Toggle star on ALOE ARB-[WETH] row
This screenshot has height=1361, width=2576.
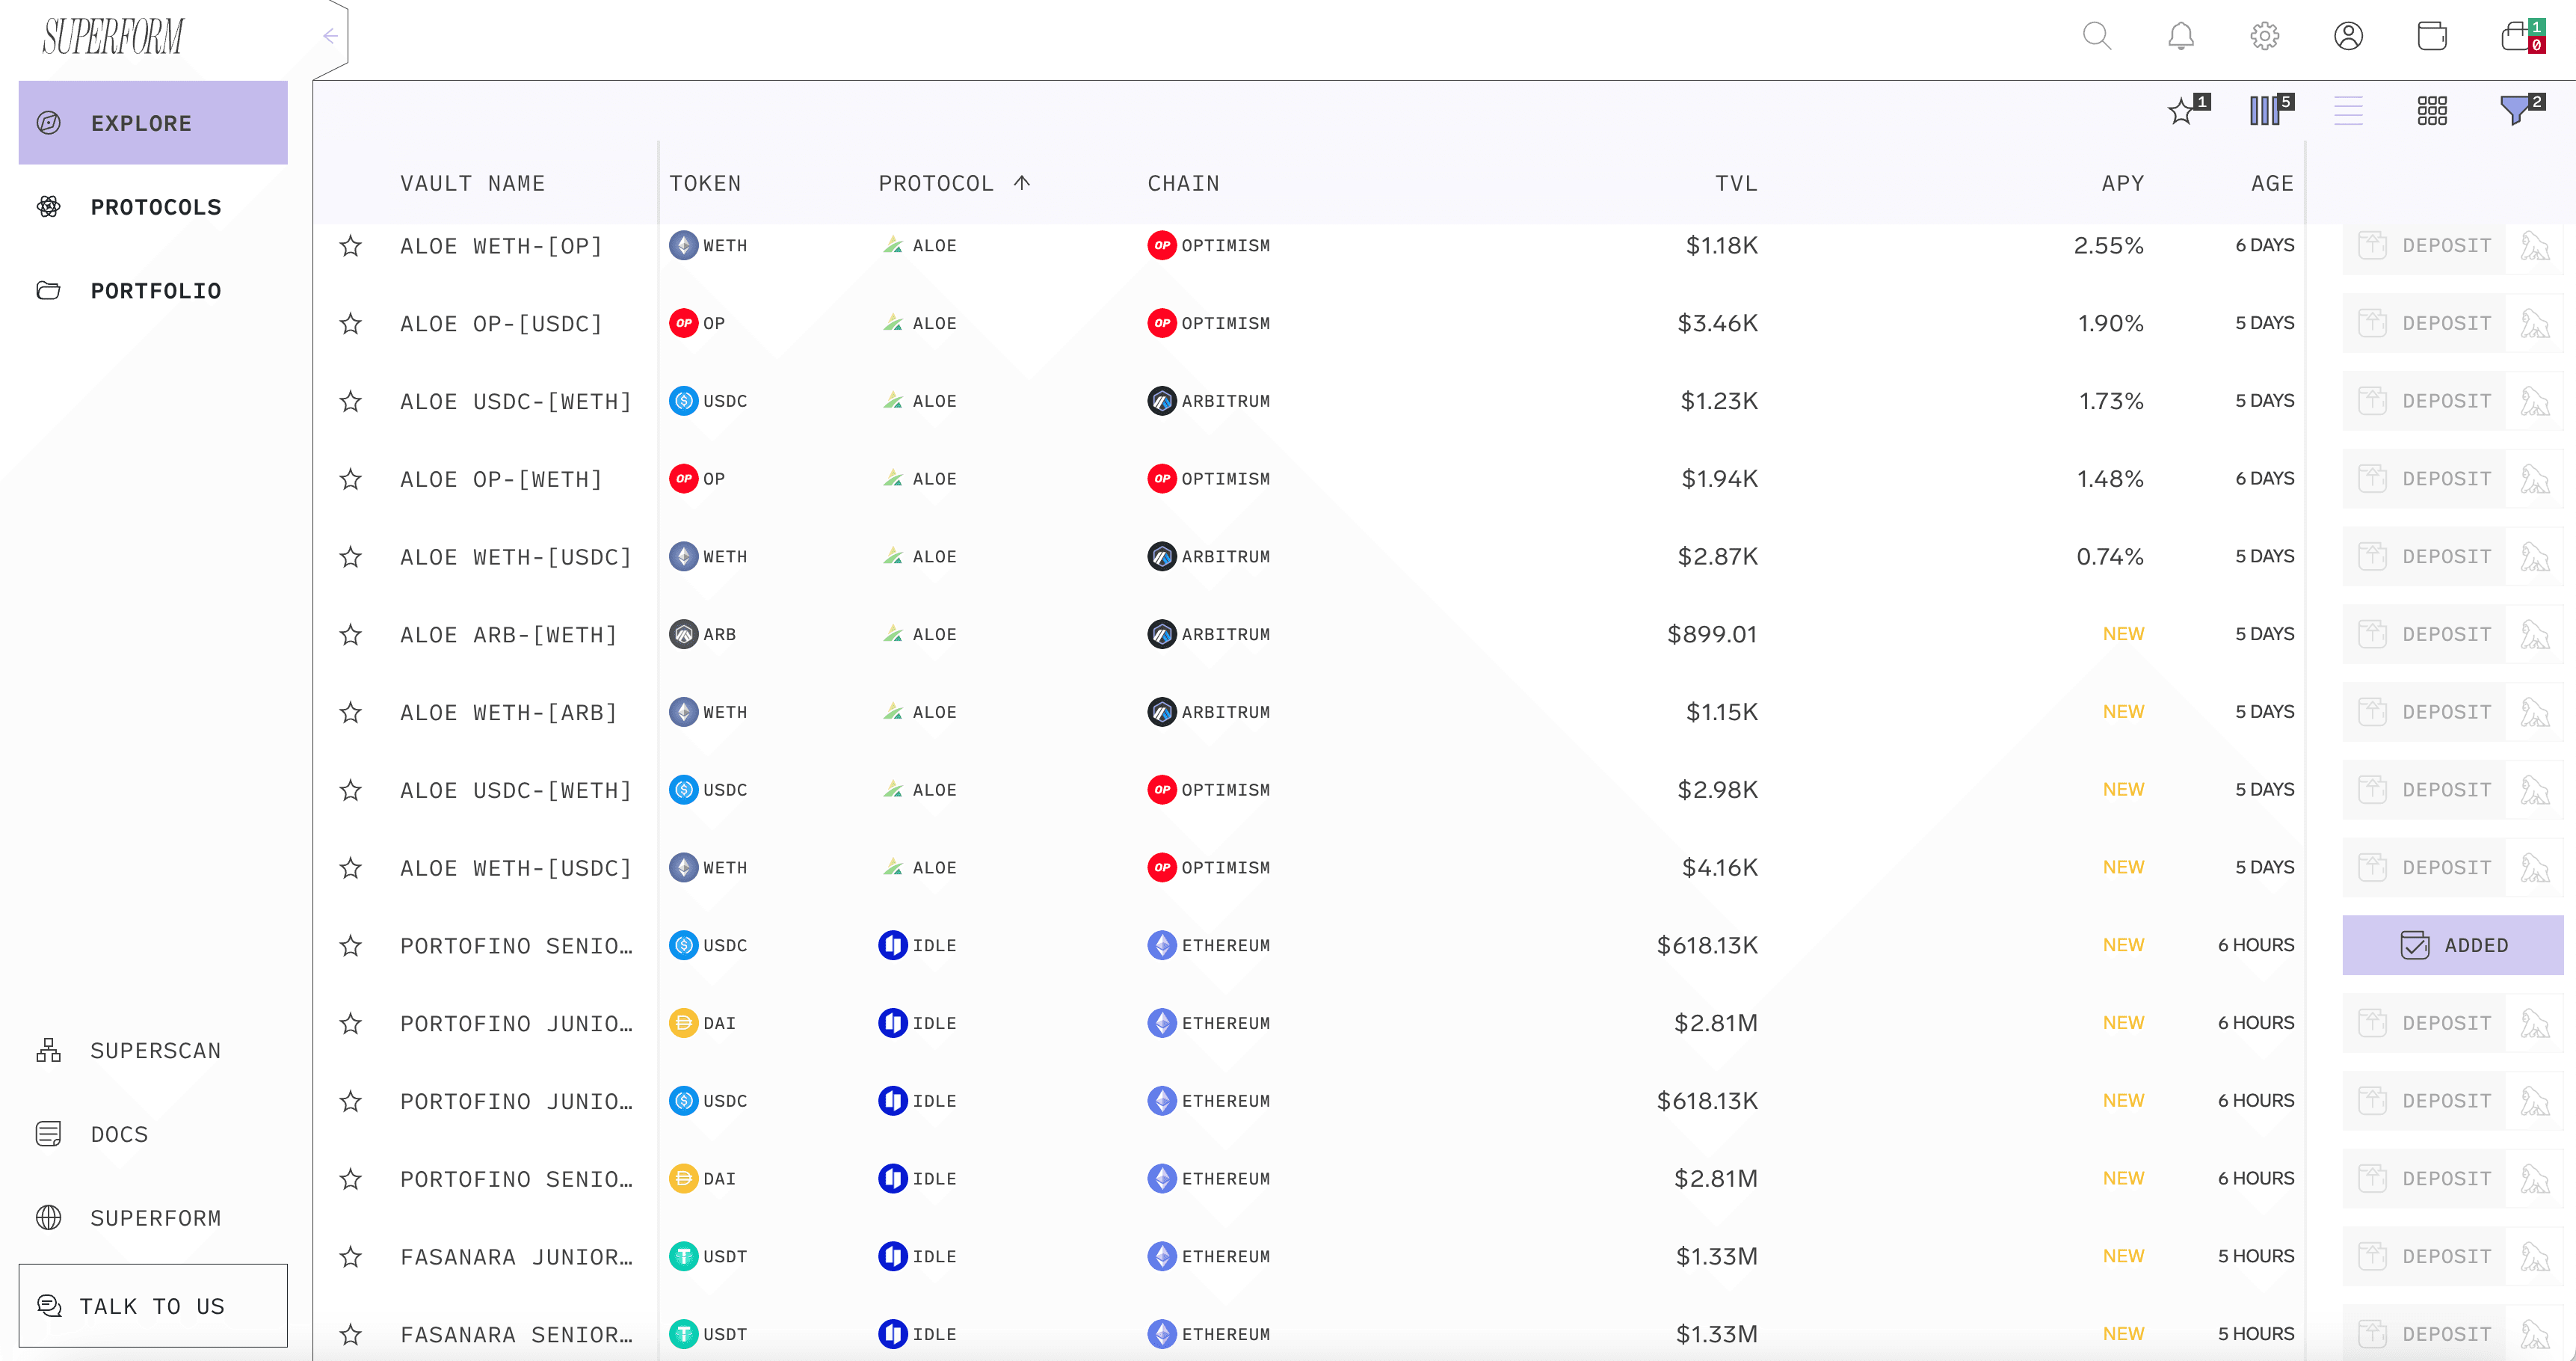[350, 635]
